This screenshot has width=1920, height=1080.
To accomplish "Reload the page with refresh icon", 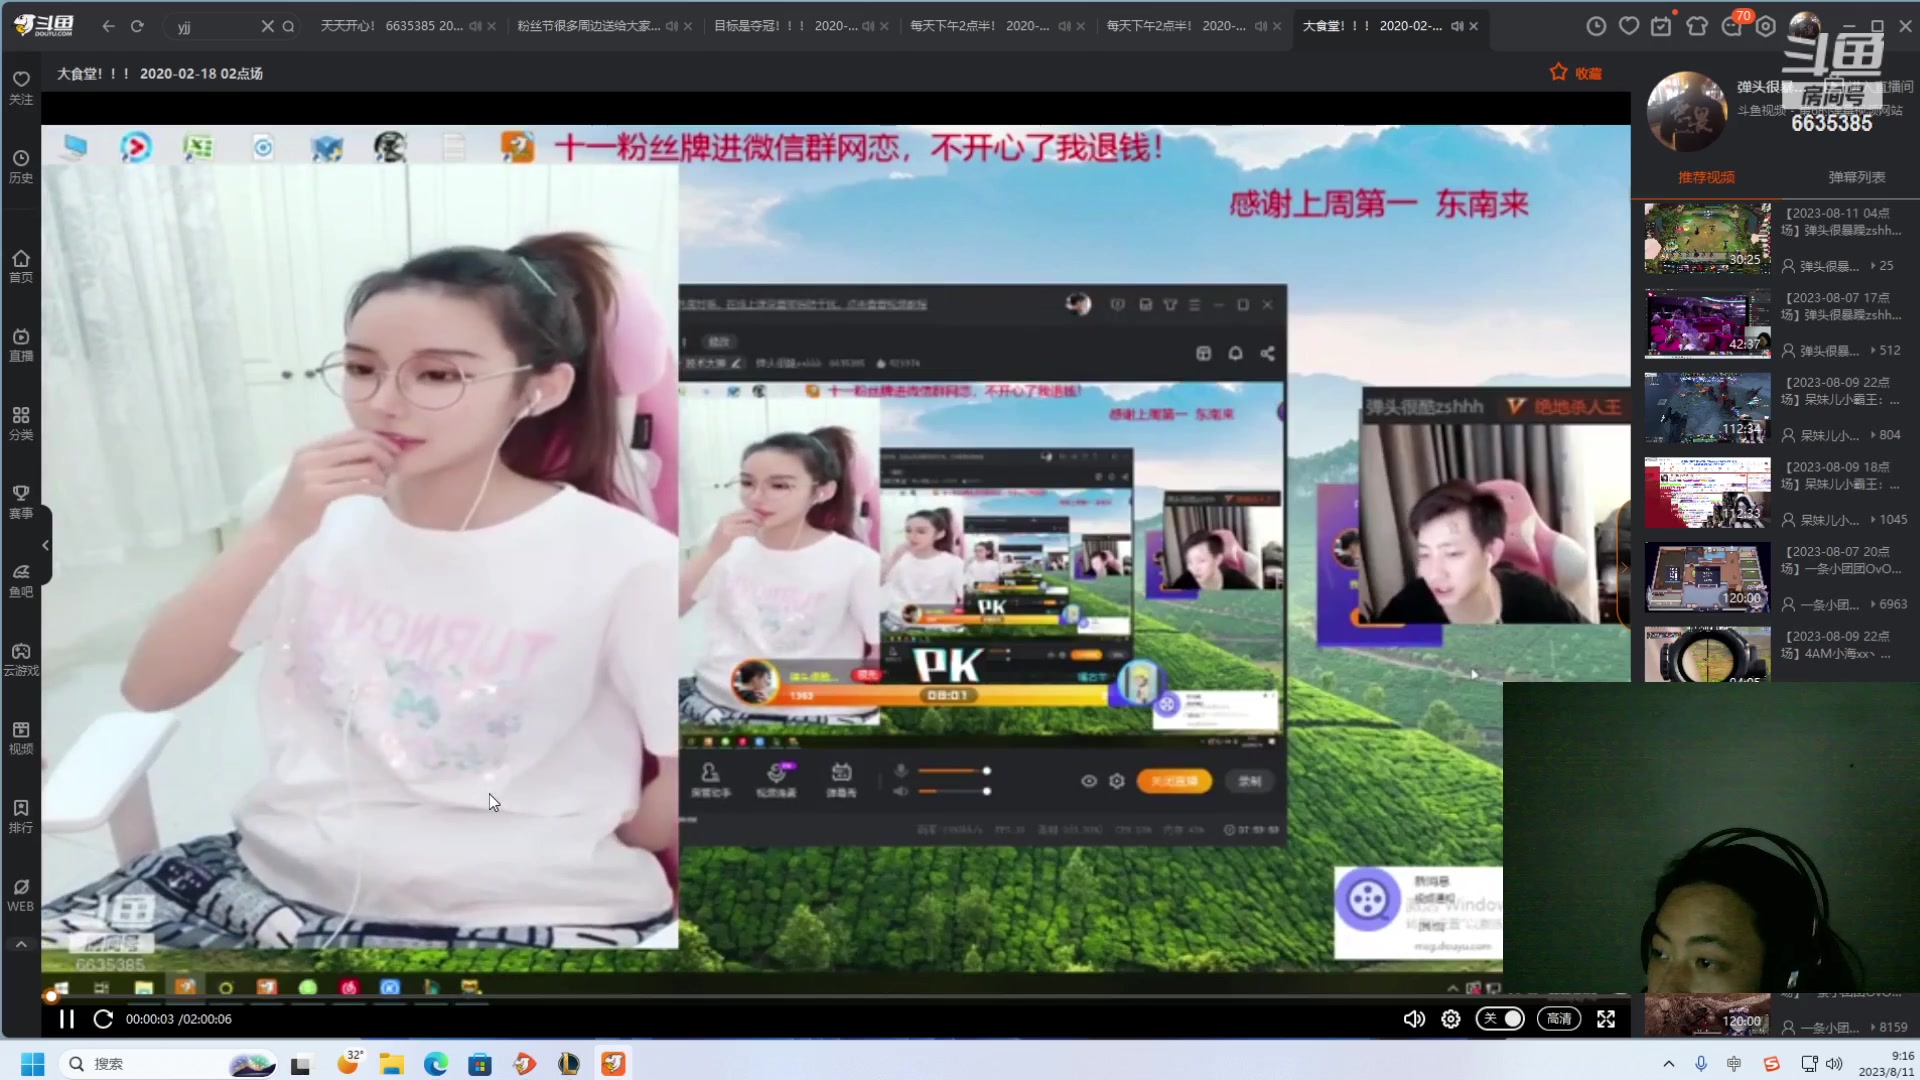I will (137, 26).
